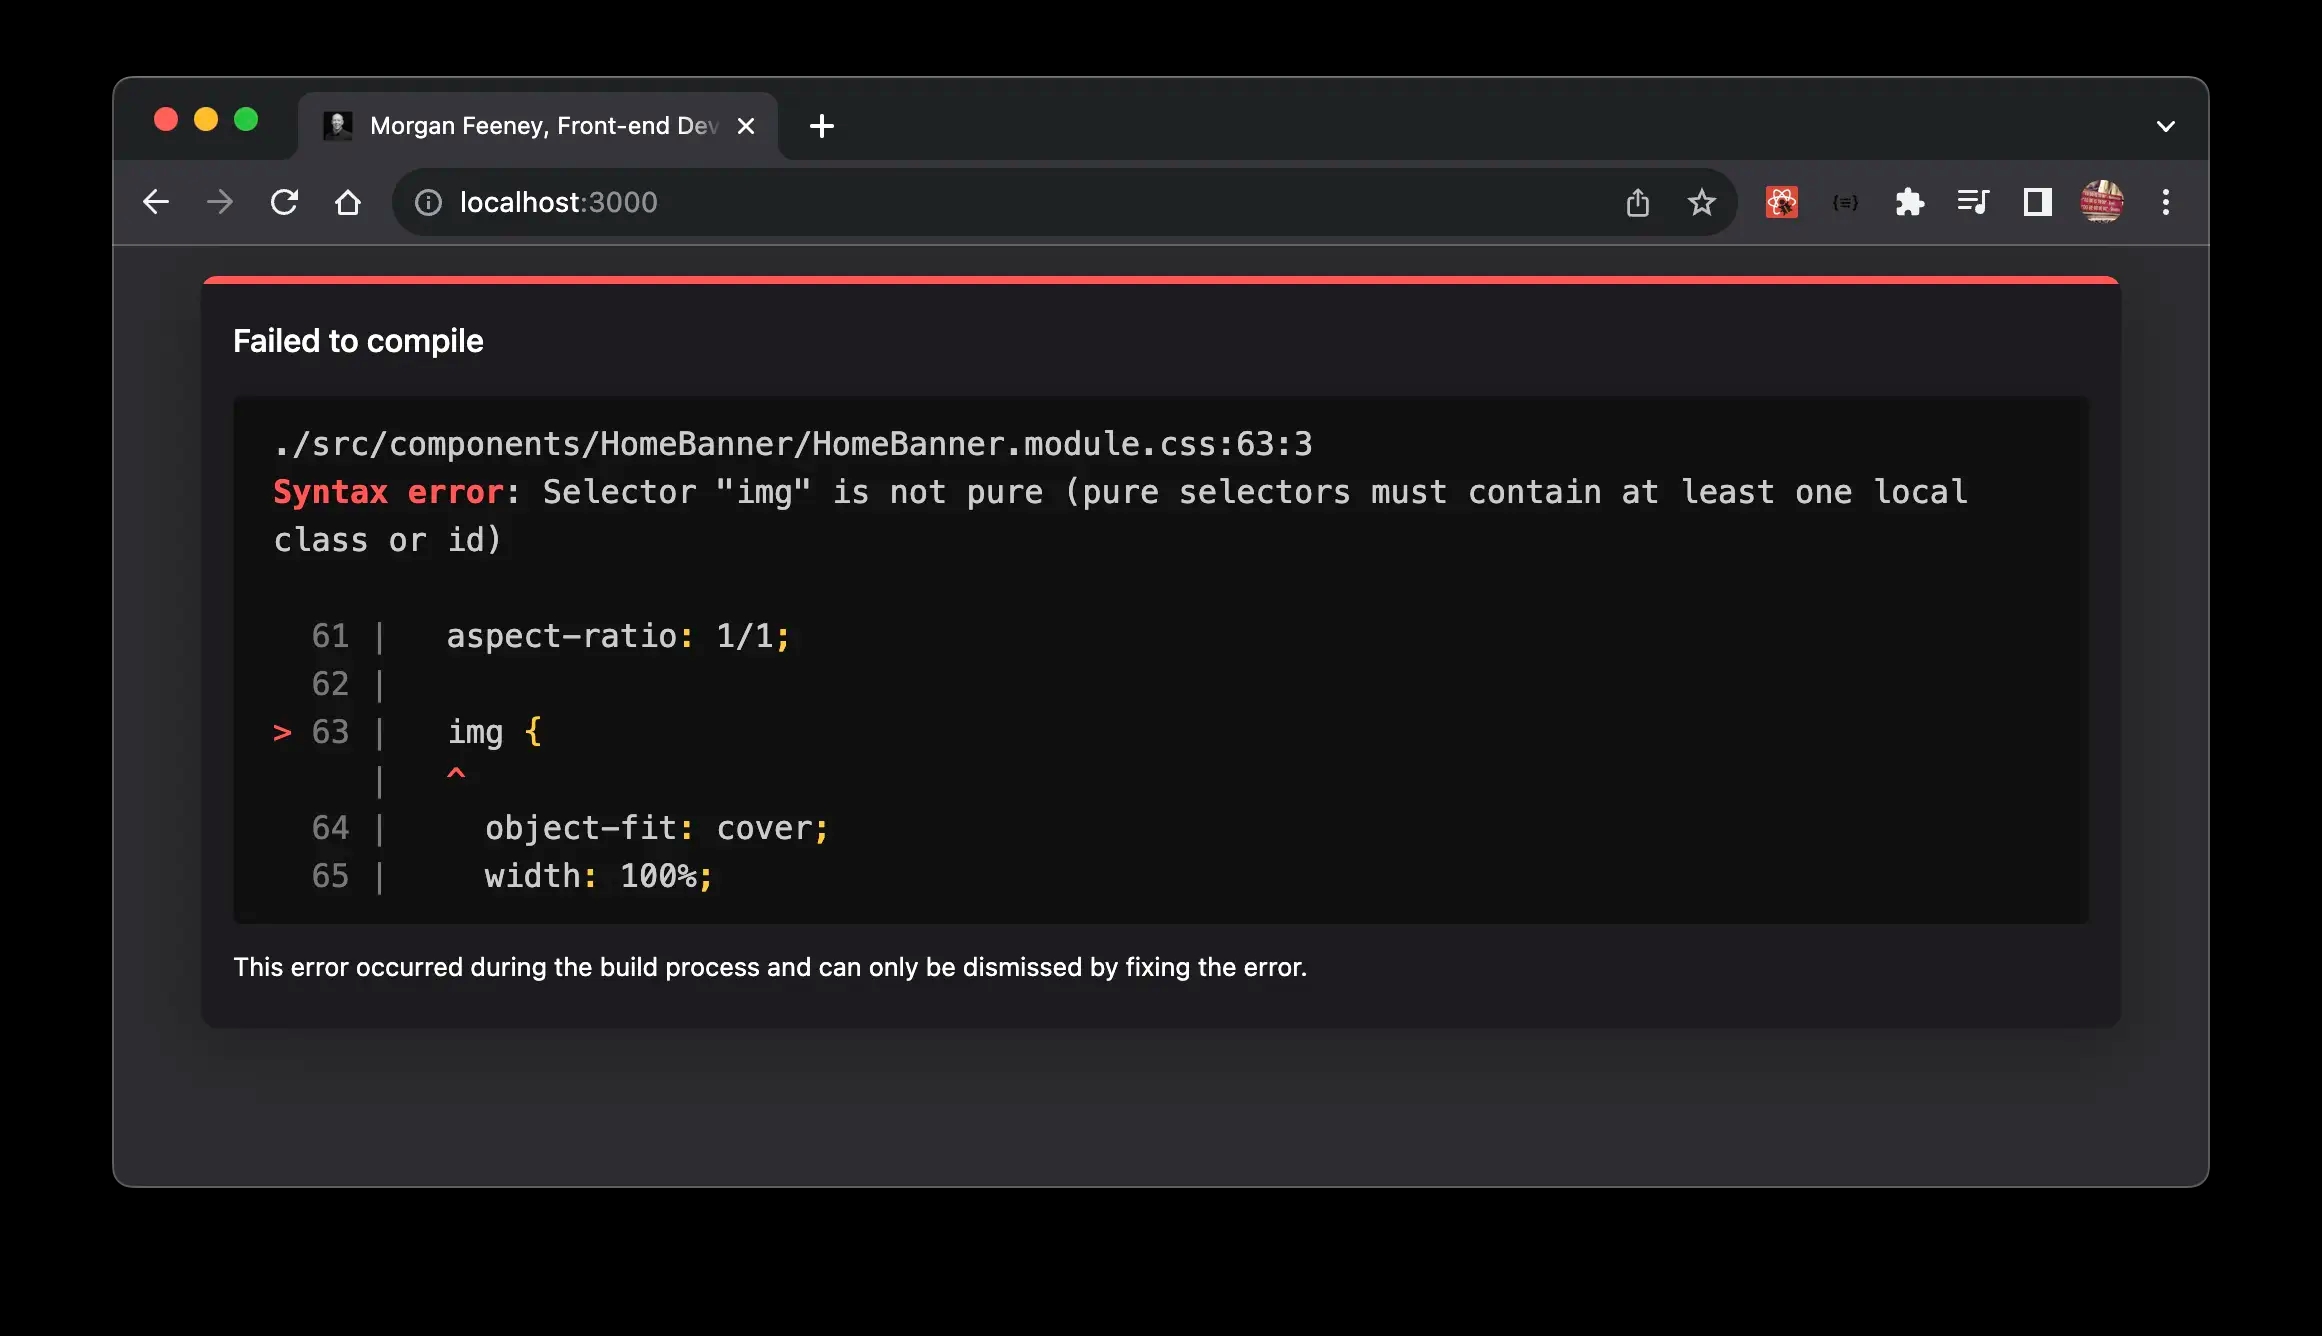This screenshot has width=2322, height=1336.
Task: Maximize the window with green button
Action: point(246,120)
